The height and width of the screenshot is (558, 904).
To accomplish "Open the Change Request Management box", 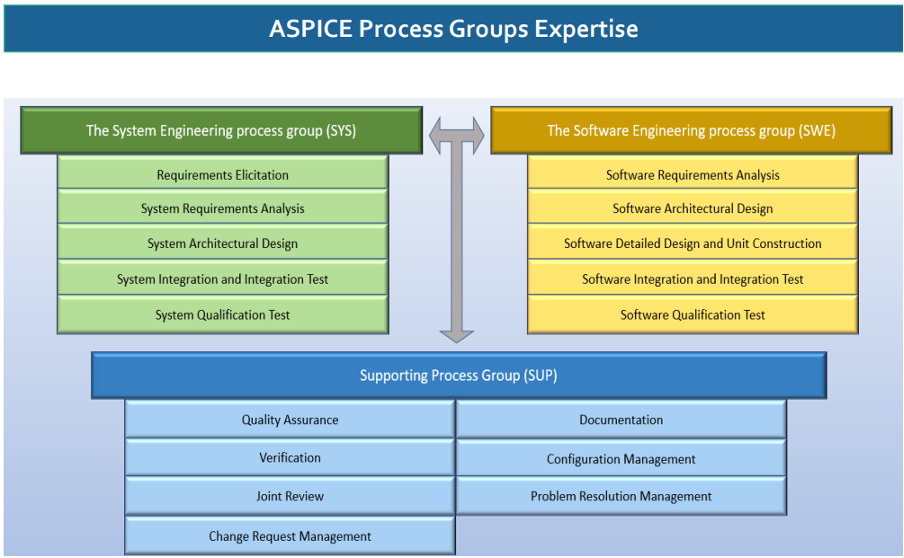I will (290, 536).
